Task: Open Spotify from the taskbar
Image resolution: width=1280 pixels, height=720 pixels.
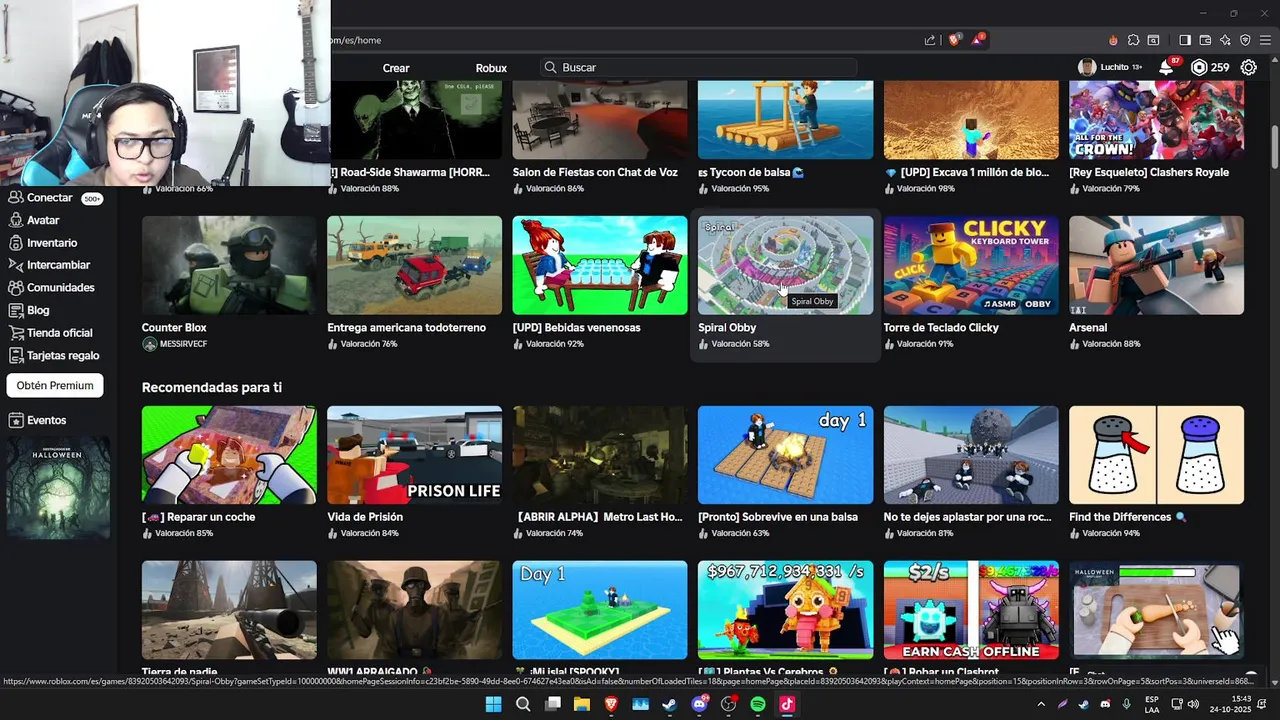Action: point(758,704)
